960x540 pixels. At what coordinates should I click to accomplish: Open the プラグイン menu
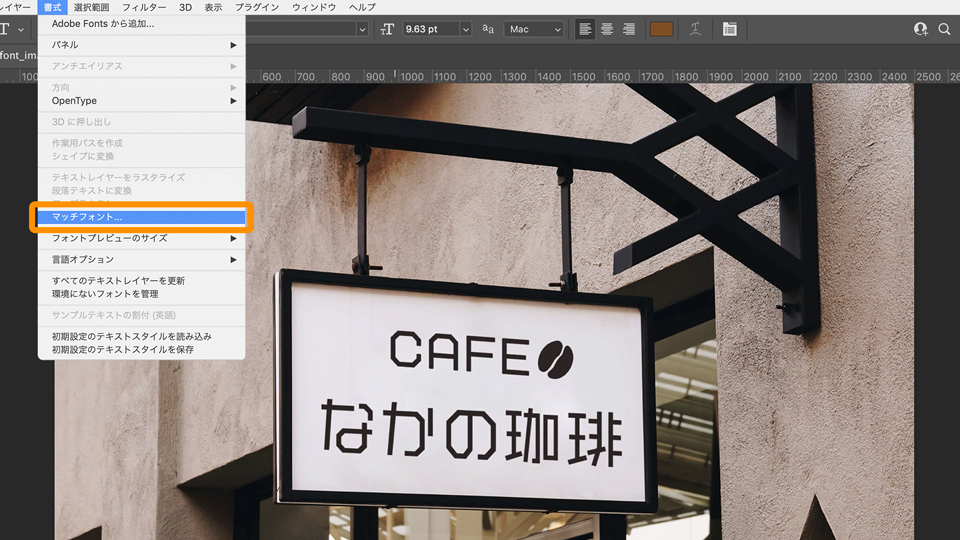click(x=257, y=7)
